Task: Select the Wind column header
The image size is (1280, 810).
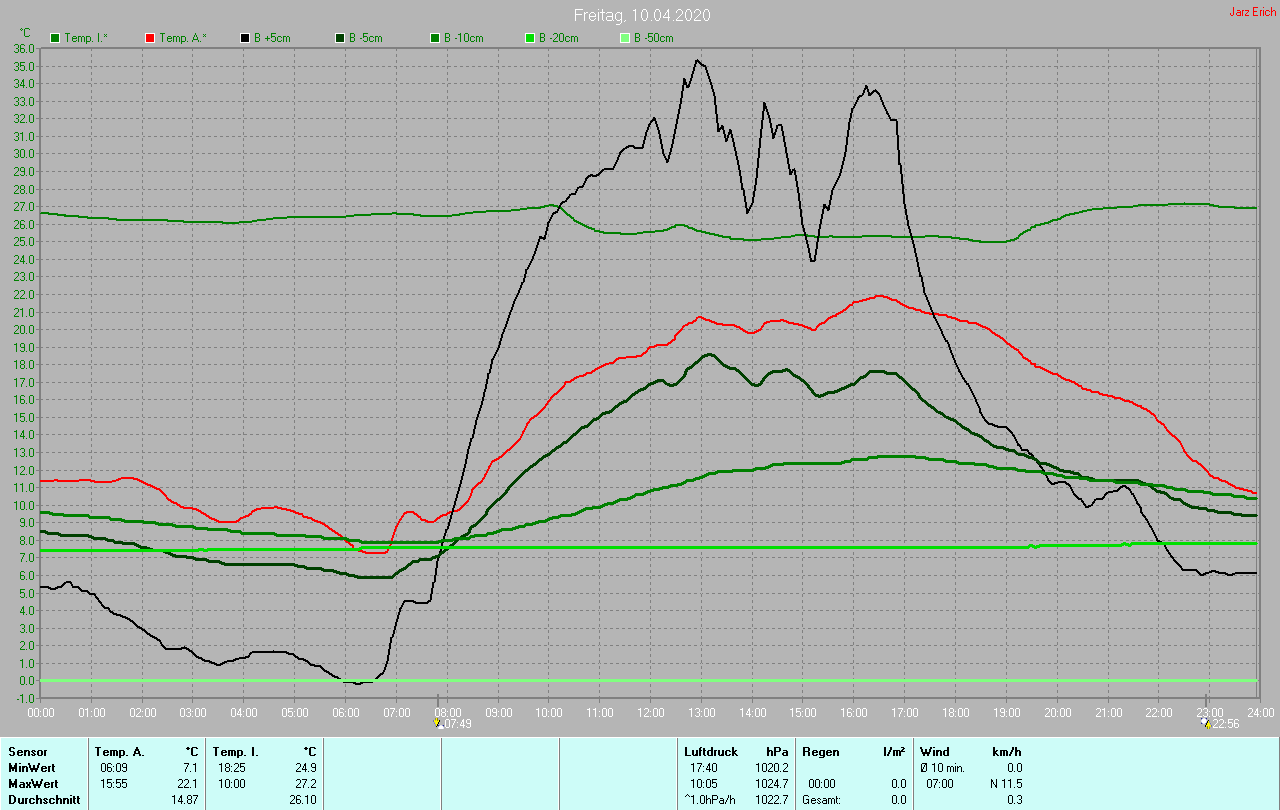Action: click(935, 751)
